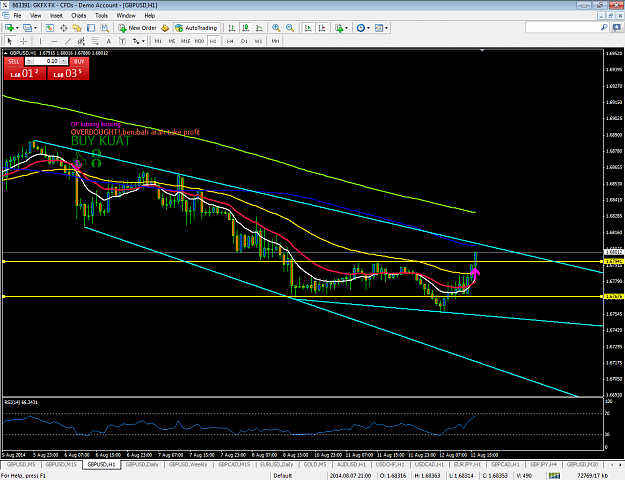Open the View menu
The height and width of the screenshot is (480, 625).
35,16
